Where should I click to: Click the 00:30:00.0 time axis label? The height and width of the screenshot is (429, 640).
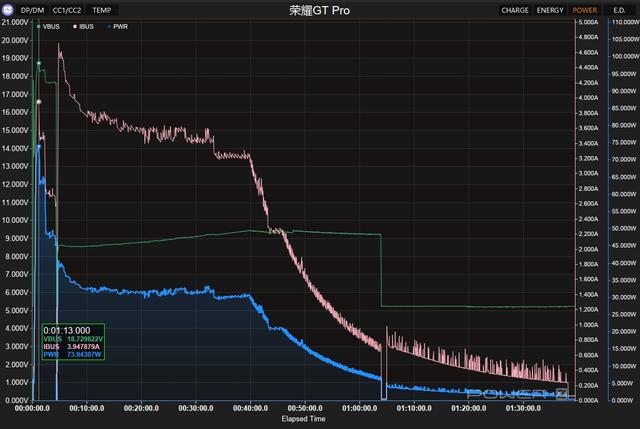click(x=196, y=408)
